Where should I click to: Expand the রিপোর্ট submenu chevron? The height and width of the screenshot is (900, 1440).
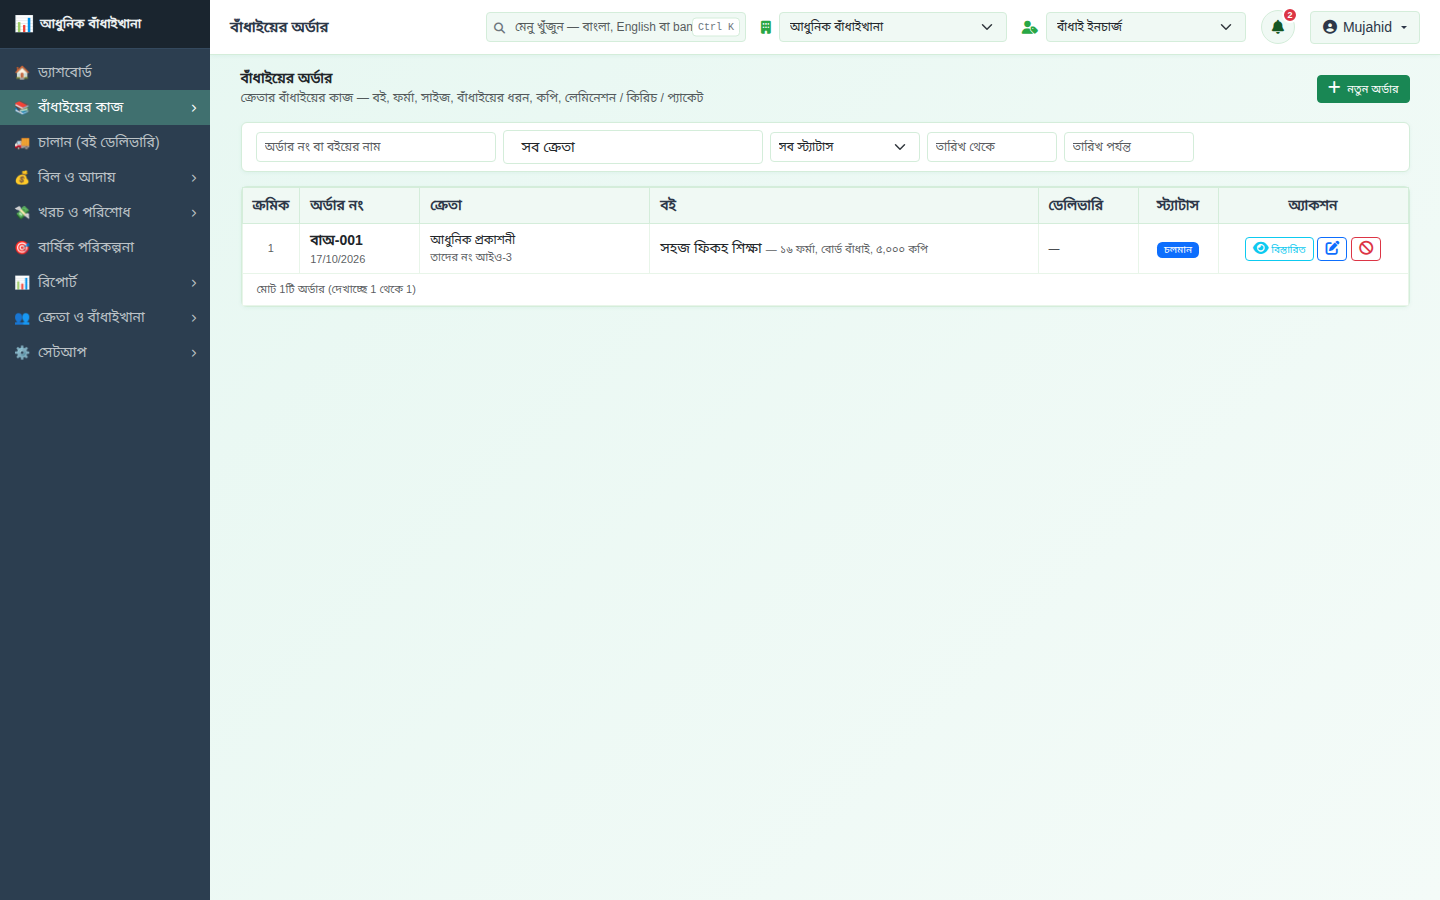pos(194,283)
